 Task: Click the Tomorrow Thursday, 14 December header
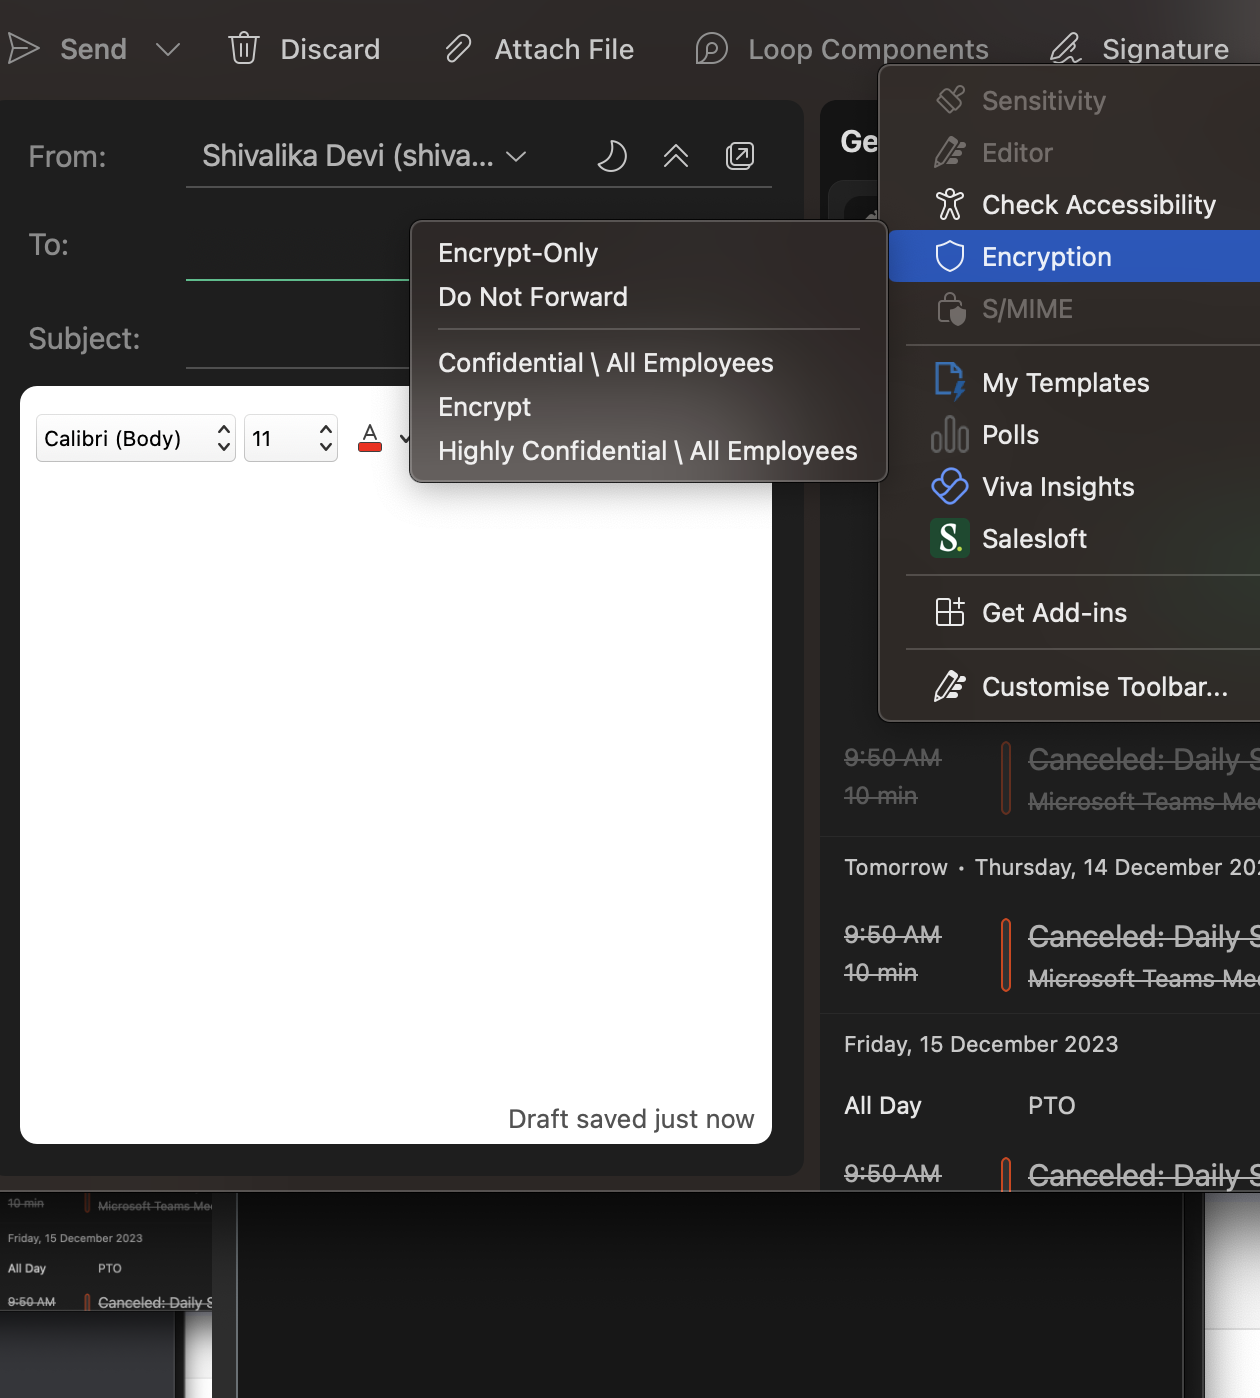coord(1051,867)
